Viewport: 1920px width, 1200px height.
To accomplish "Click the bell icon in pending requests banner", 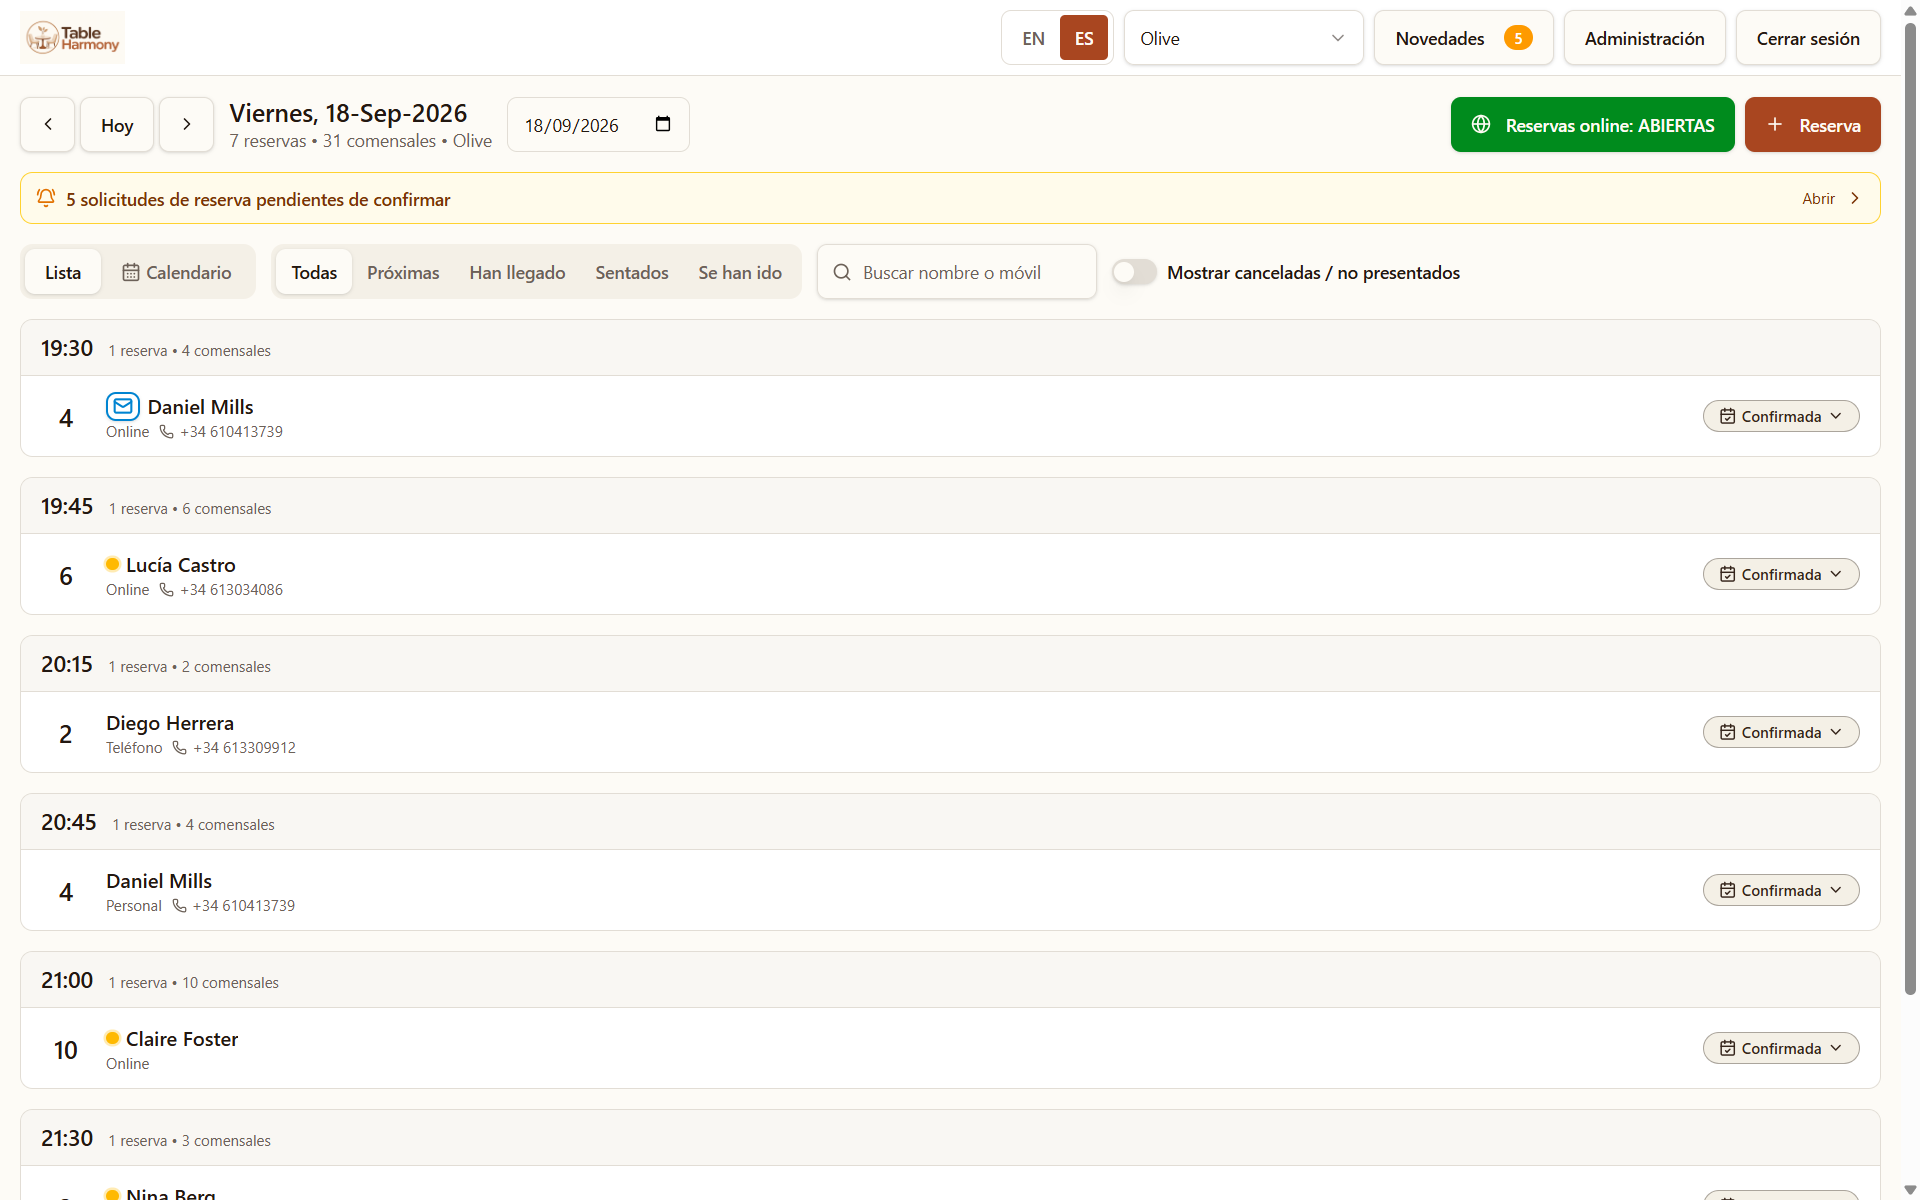I will [x=46, y=198].
